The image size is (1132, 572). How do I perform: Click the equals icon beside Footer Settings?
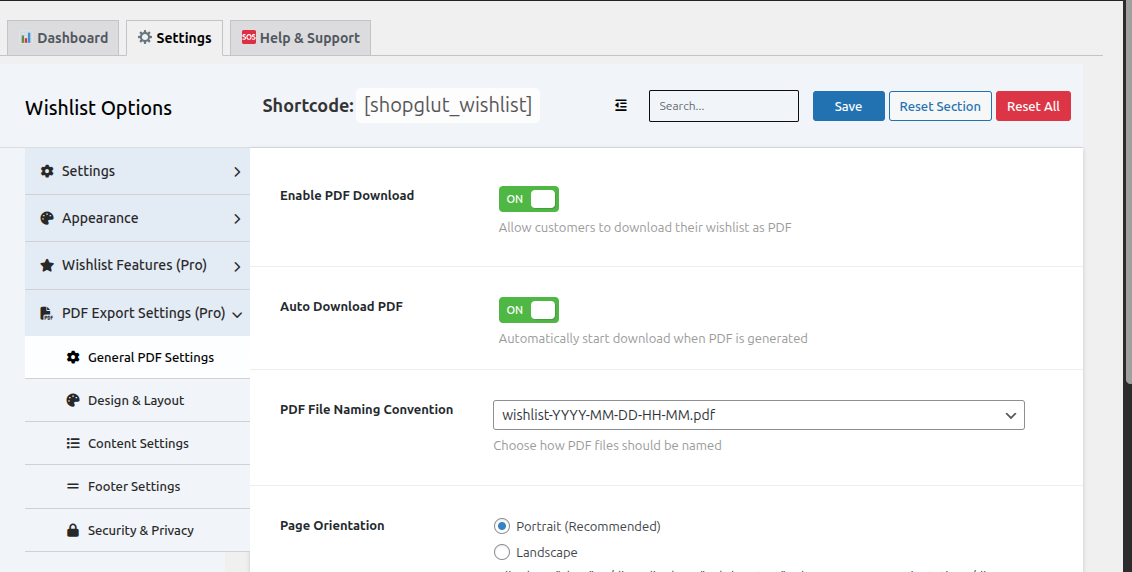coord(73,487)
